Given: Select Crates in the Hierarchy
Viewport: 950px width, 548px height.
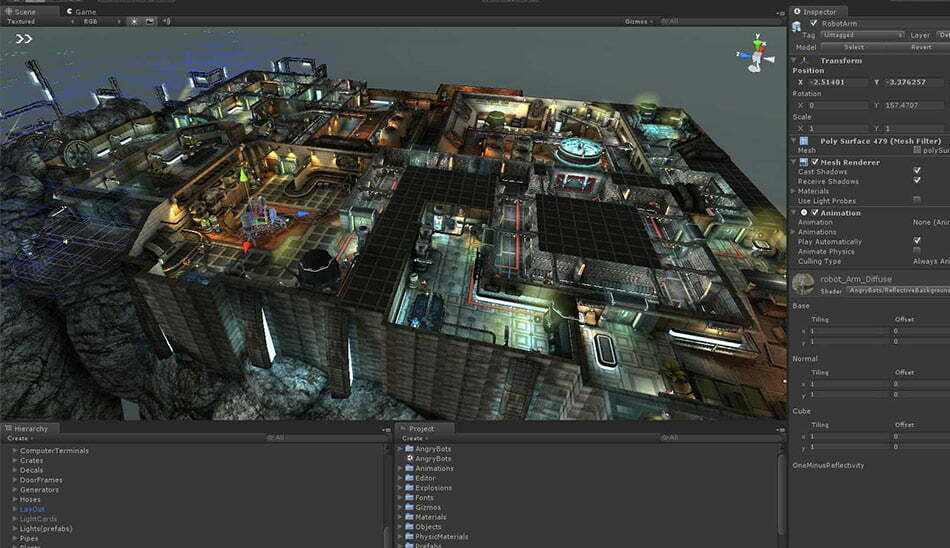Looking at the screenshot, I should click(32, 461).
